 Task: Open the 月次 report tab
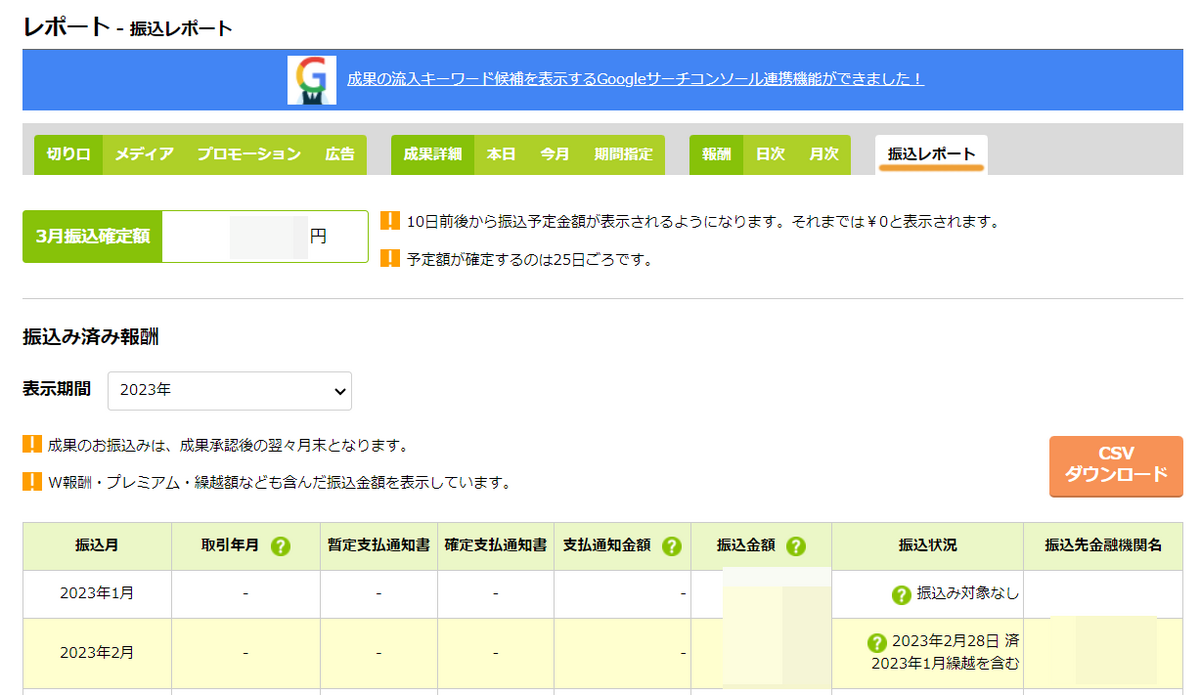click(823, 155)
